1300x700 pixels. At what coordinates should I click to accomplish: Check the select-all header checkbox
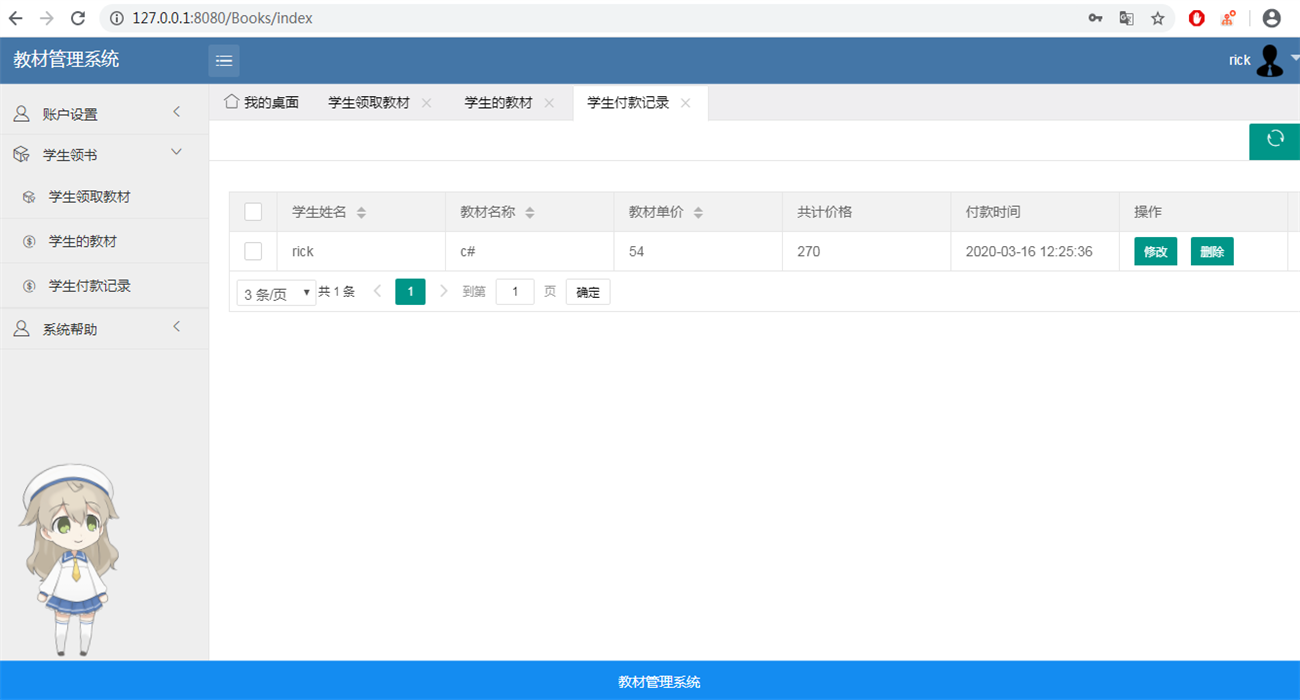click(253, 212)
